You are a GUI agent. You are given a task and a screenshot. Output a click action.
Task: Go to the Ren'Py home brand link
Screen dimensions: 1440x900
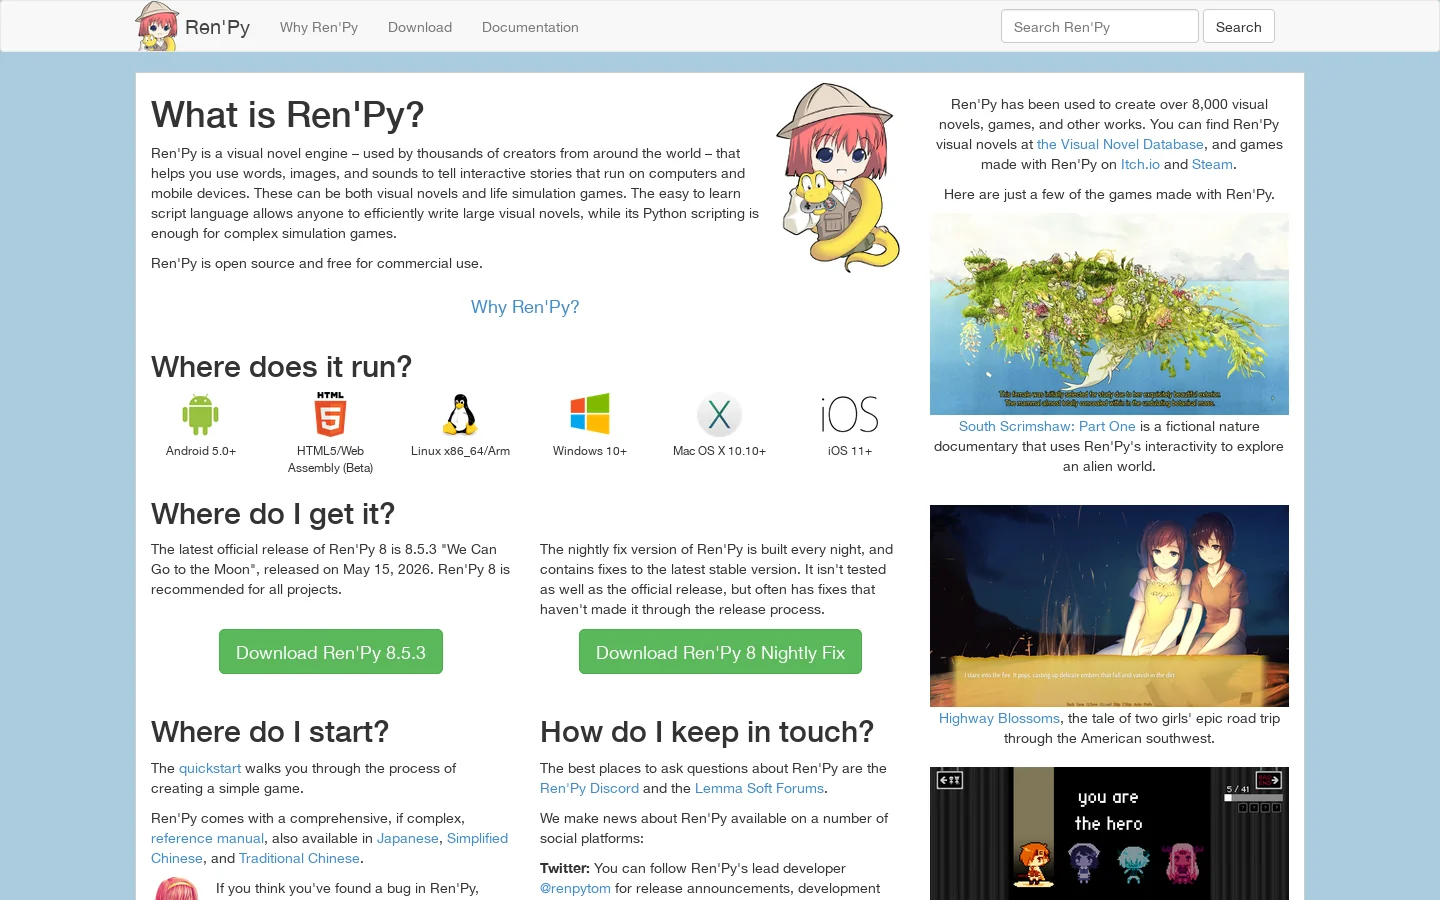[217, 27]
